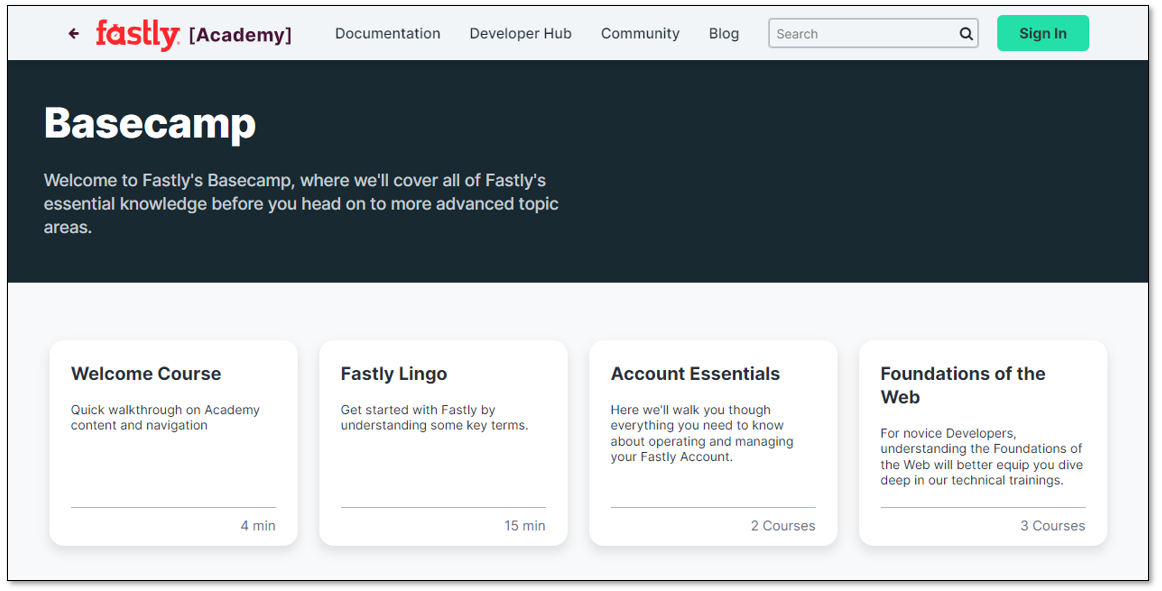Click the green Sign In button
The height and width of the screenshot is (591, 1162).
pos(1043,33)
